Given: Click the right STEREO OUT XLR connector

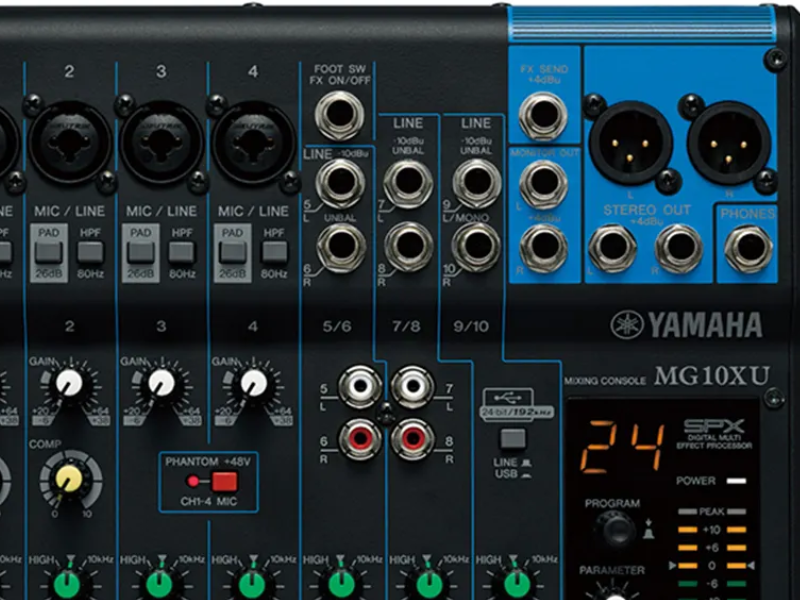Looking at the screenshot, I should click(x=728, y=141).
